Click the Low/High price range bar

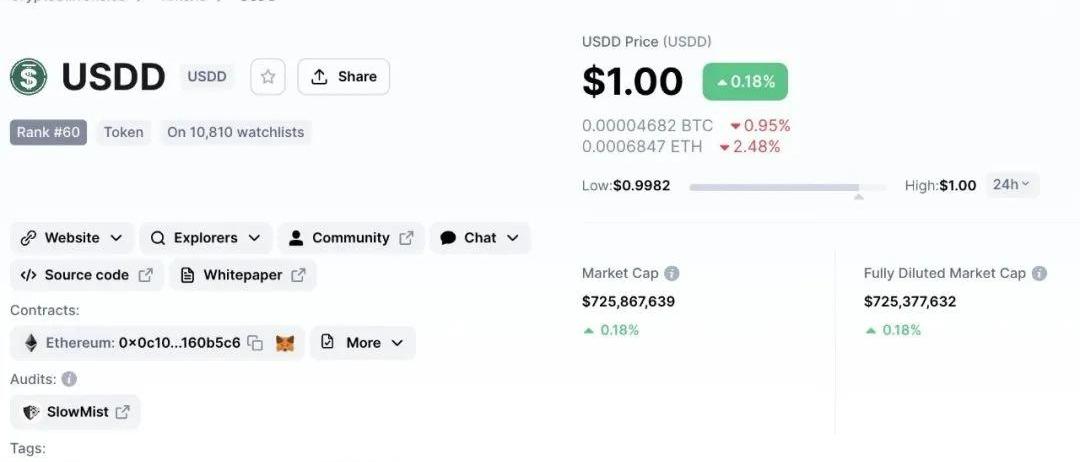point(787,187)
